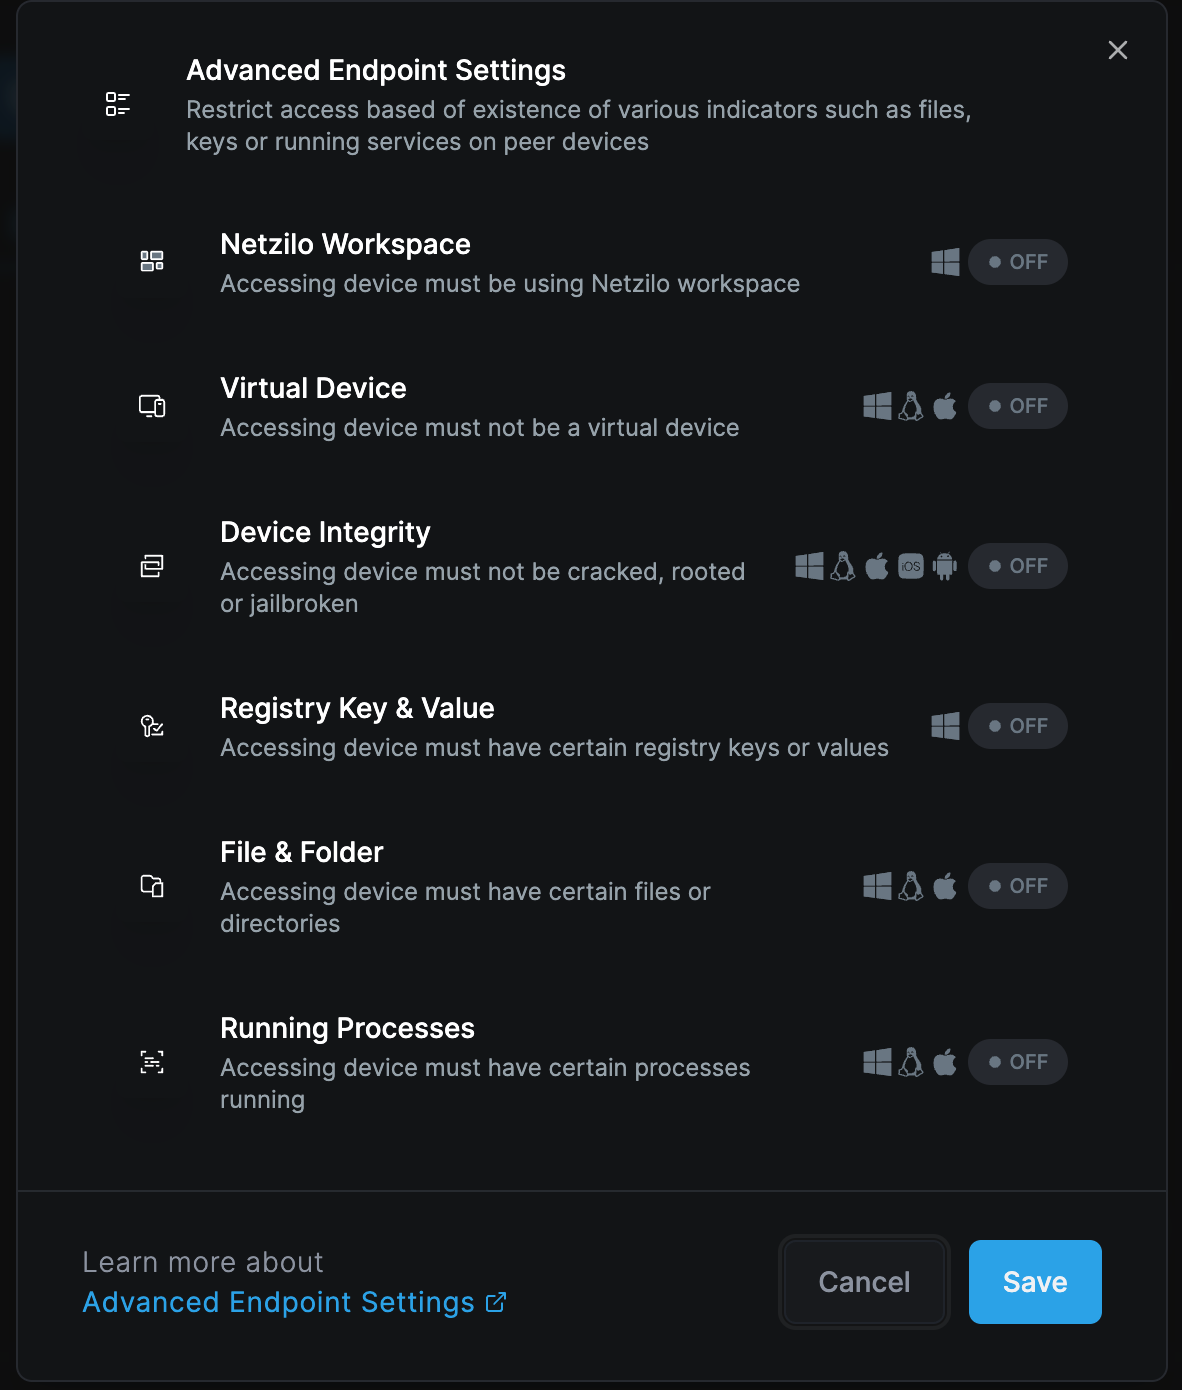The image size is (1182, 1390).
Task: Click the Virtual Device monitor icon
Action: (x=152, y=405)
